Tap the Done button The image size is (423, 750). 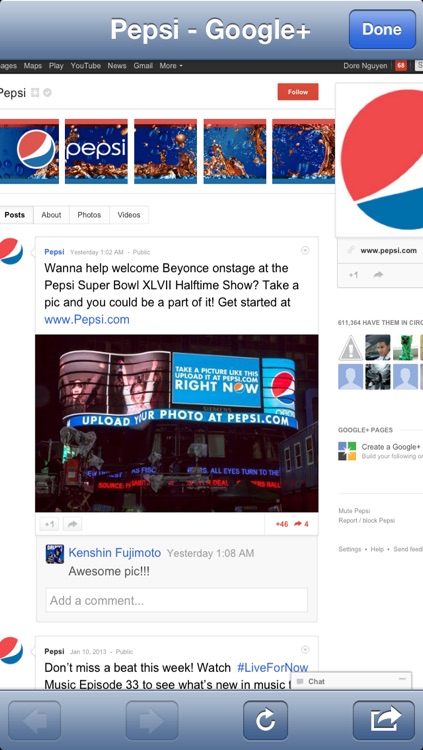(382, 30)
